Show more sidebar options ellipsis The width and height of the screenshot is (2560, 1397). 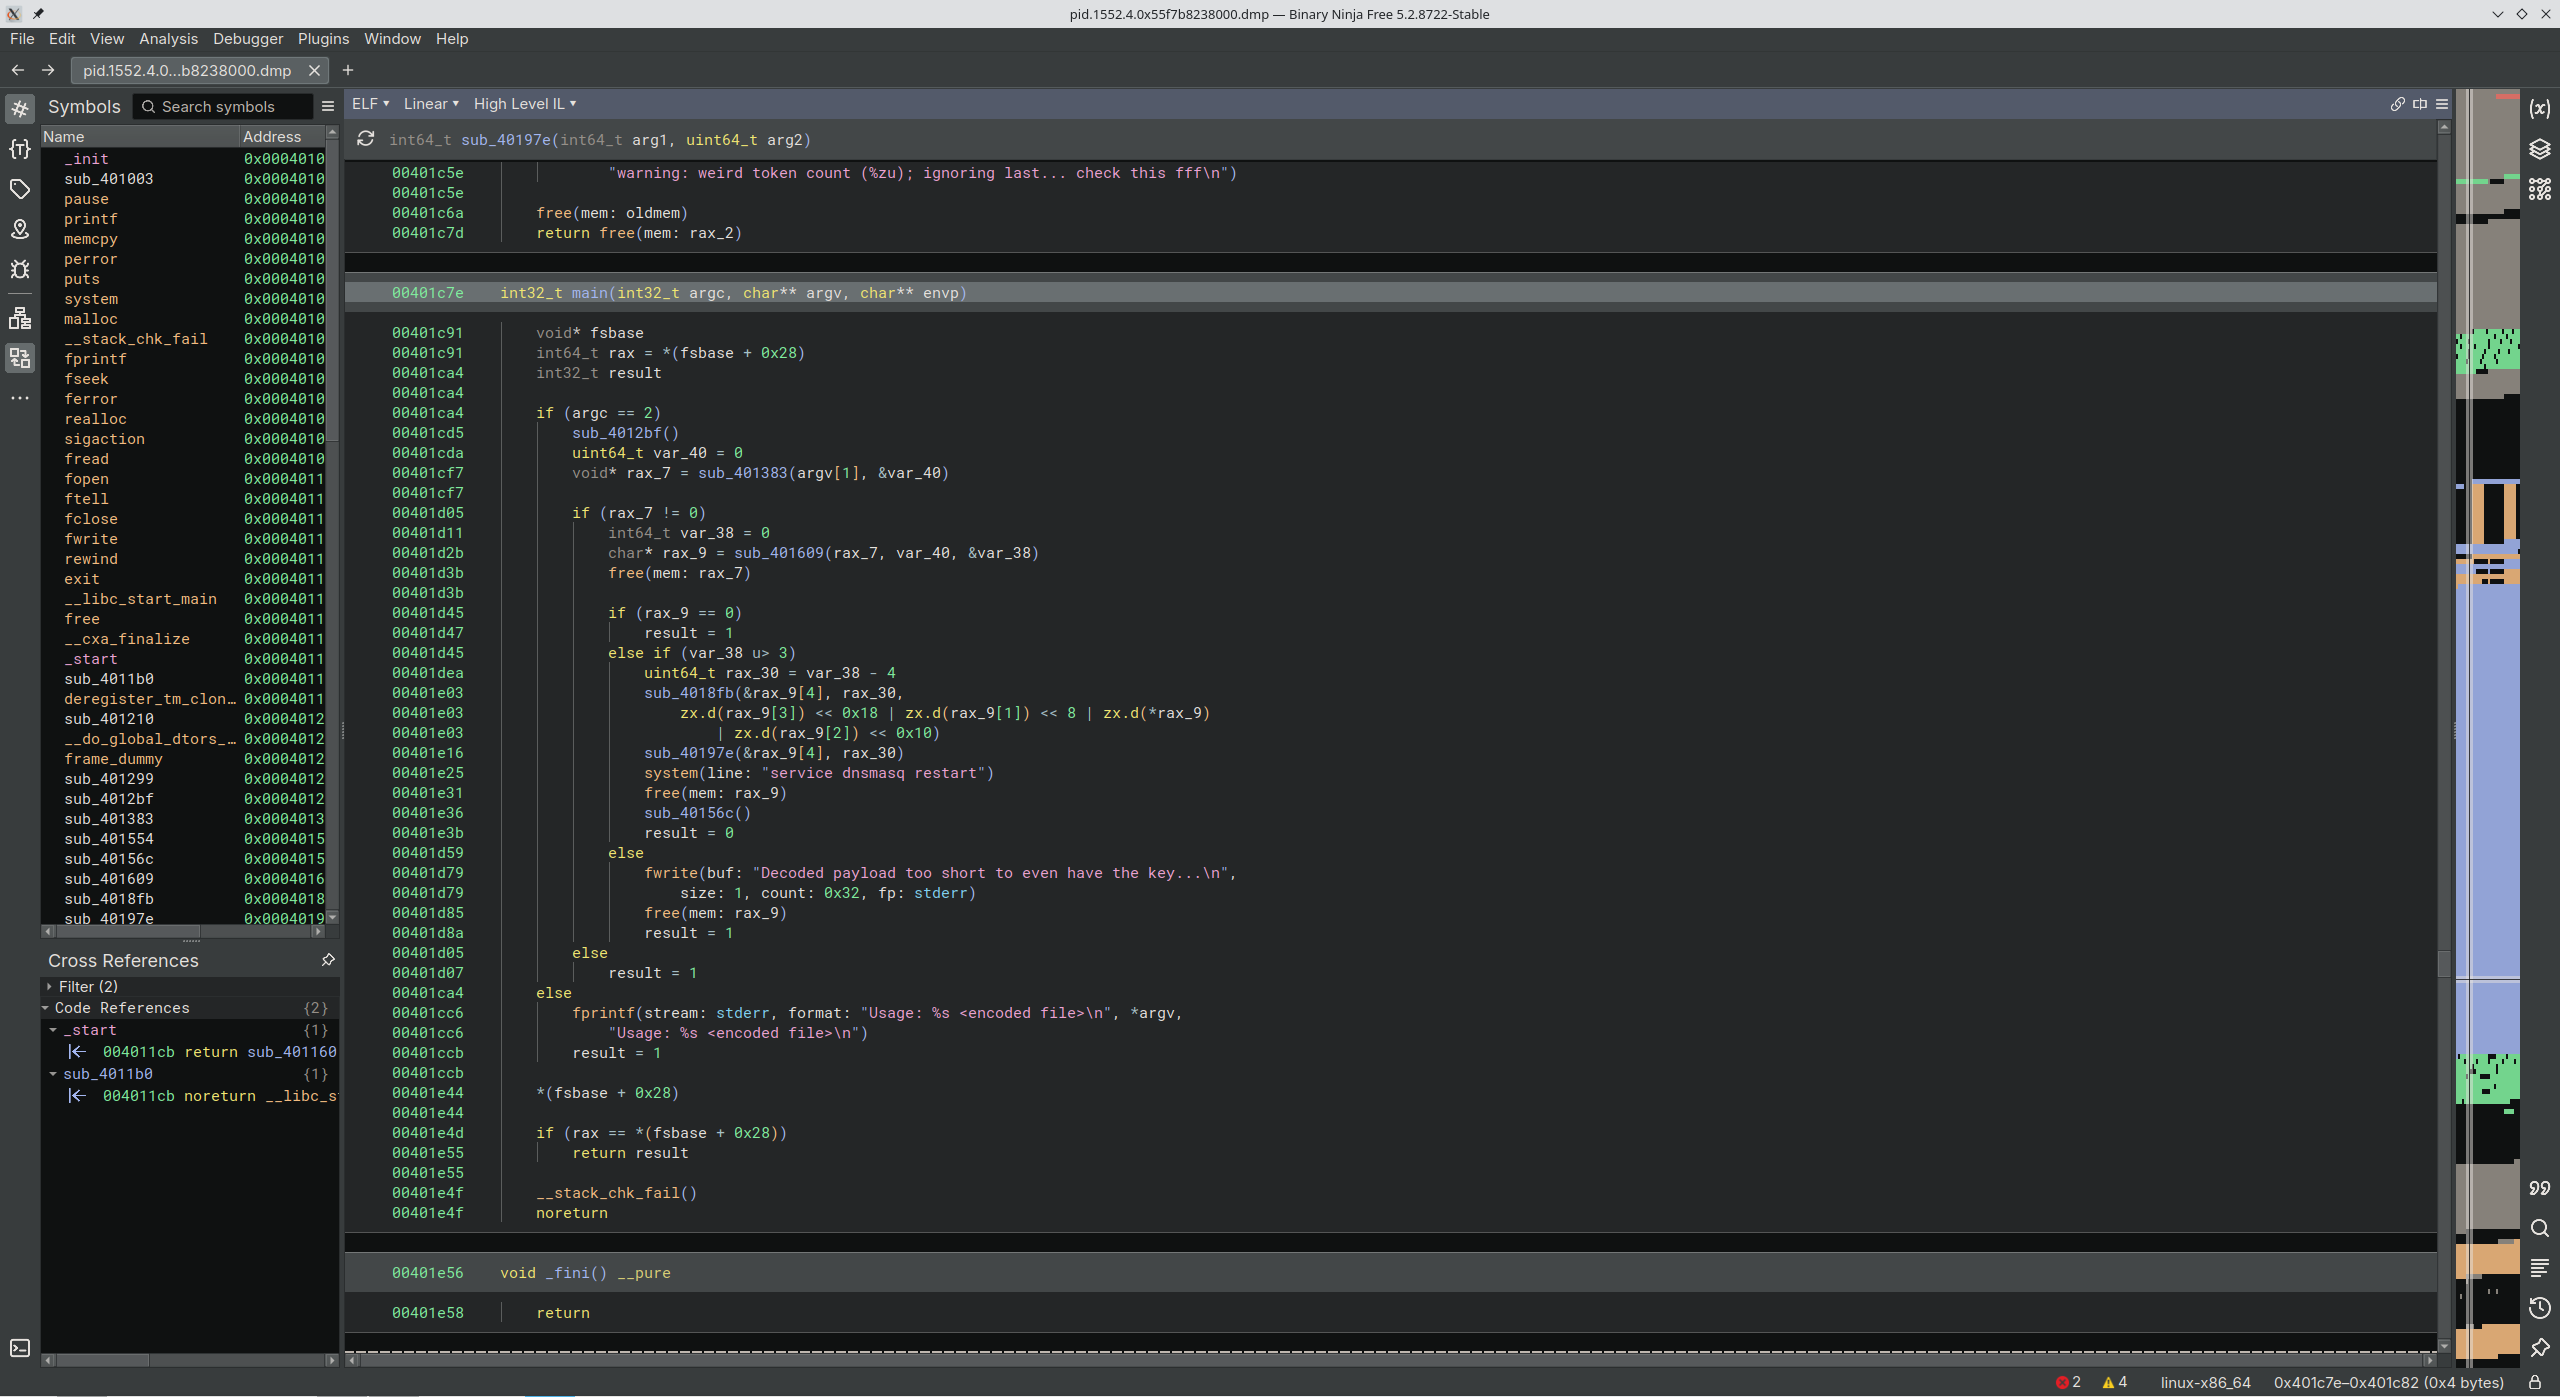point(20,398)
